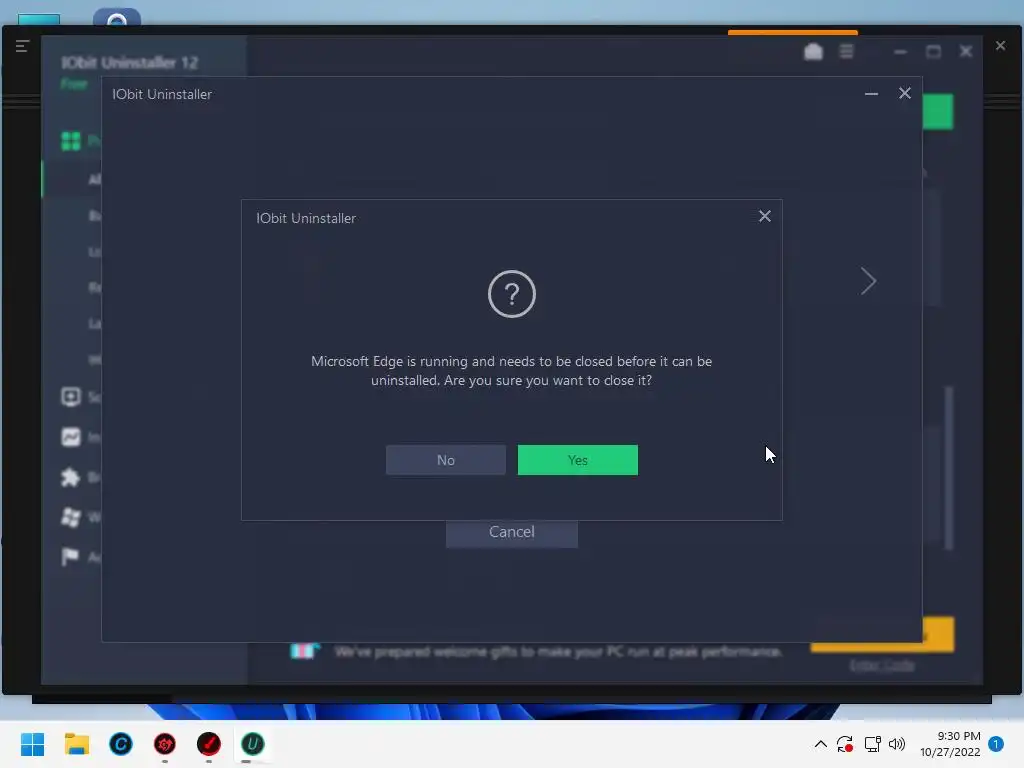Click the scrollbar in the IObit Uninstaller main window
This screenshot has width=1024, height=768.
click(x=949, y=468)
